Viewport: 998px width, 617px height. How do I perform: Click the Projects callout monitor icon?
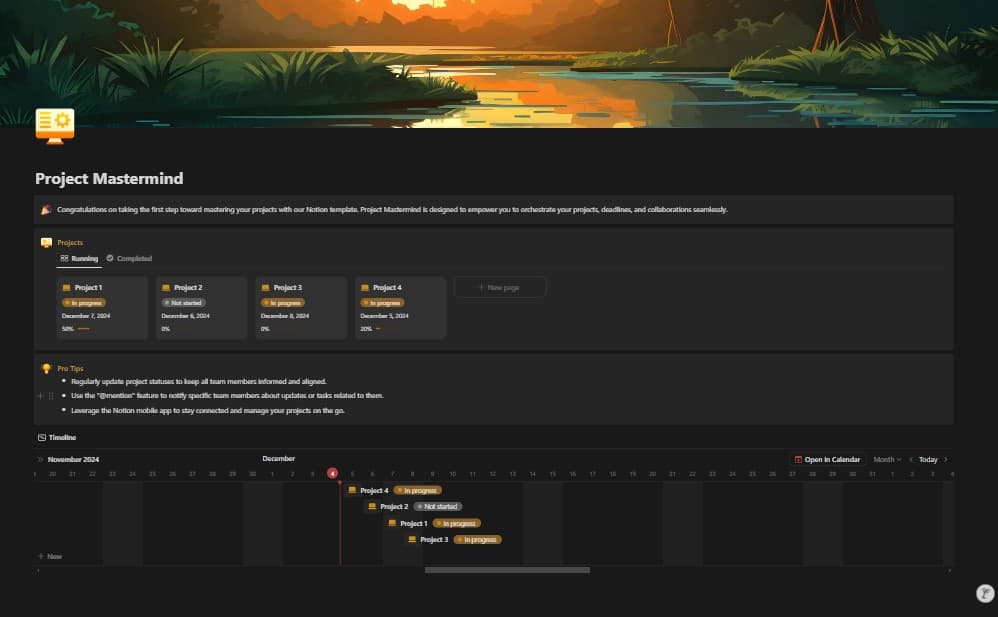(46, 243)
